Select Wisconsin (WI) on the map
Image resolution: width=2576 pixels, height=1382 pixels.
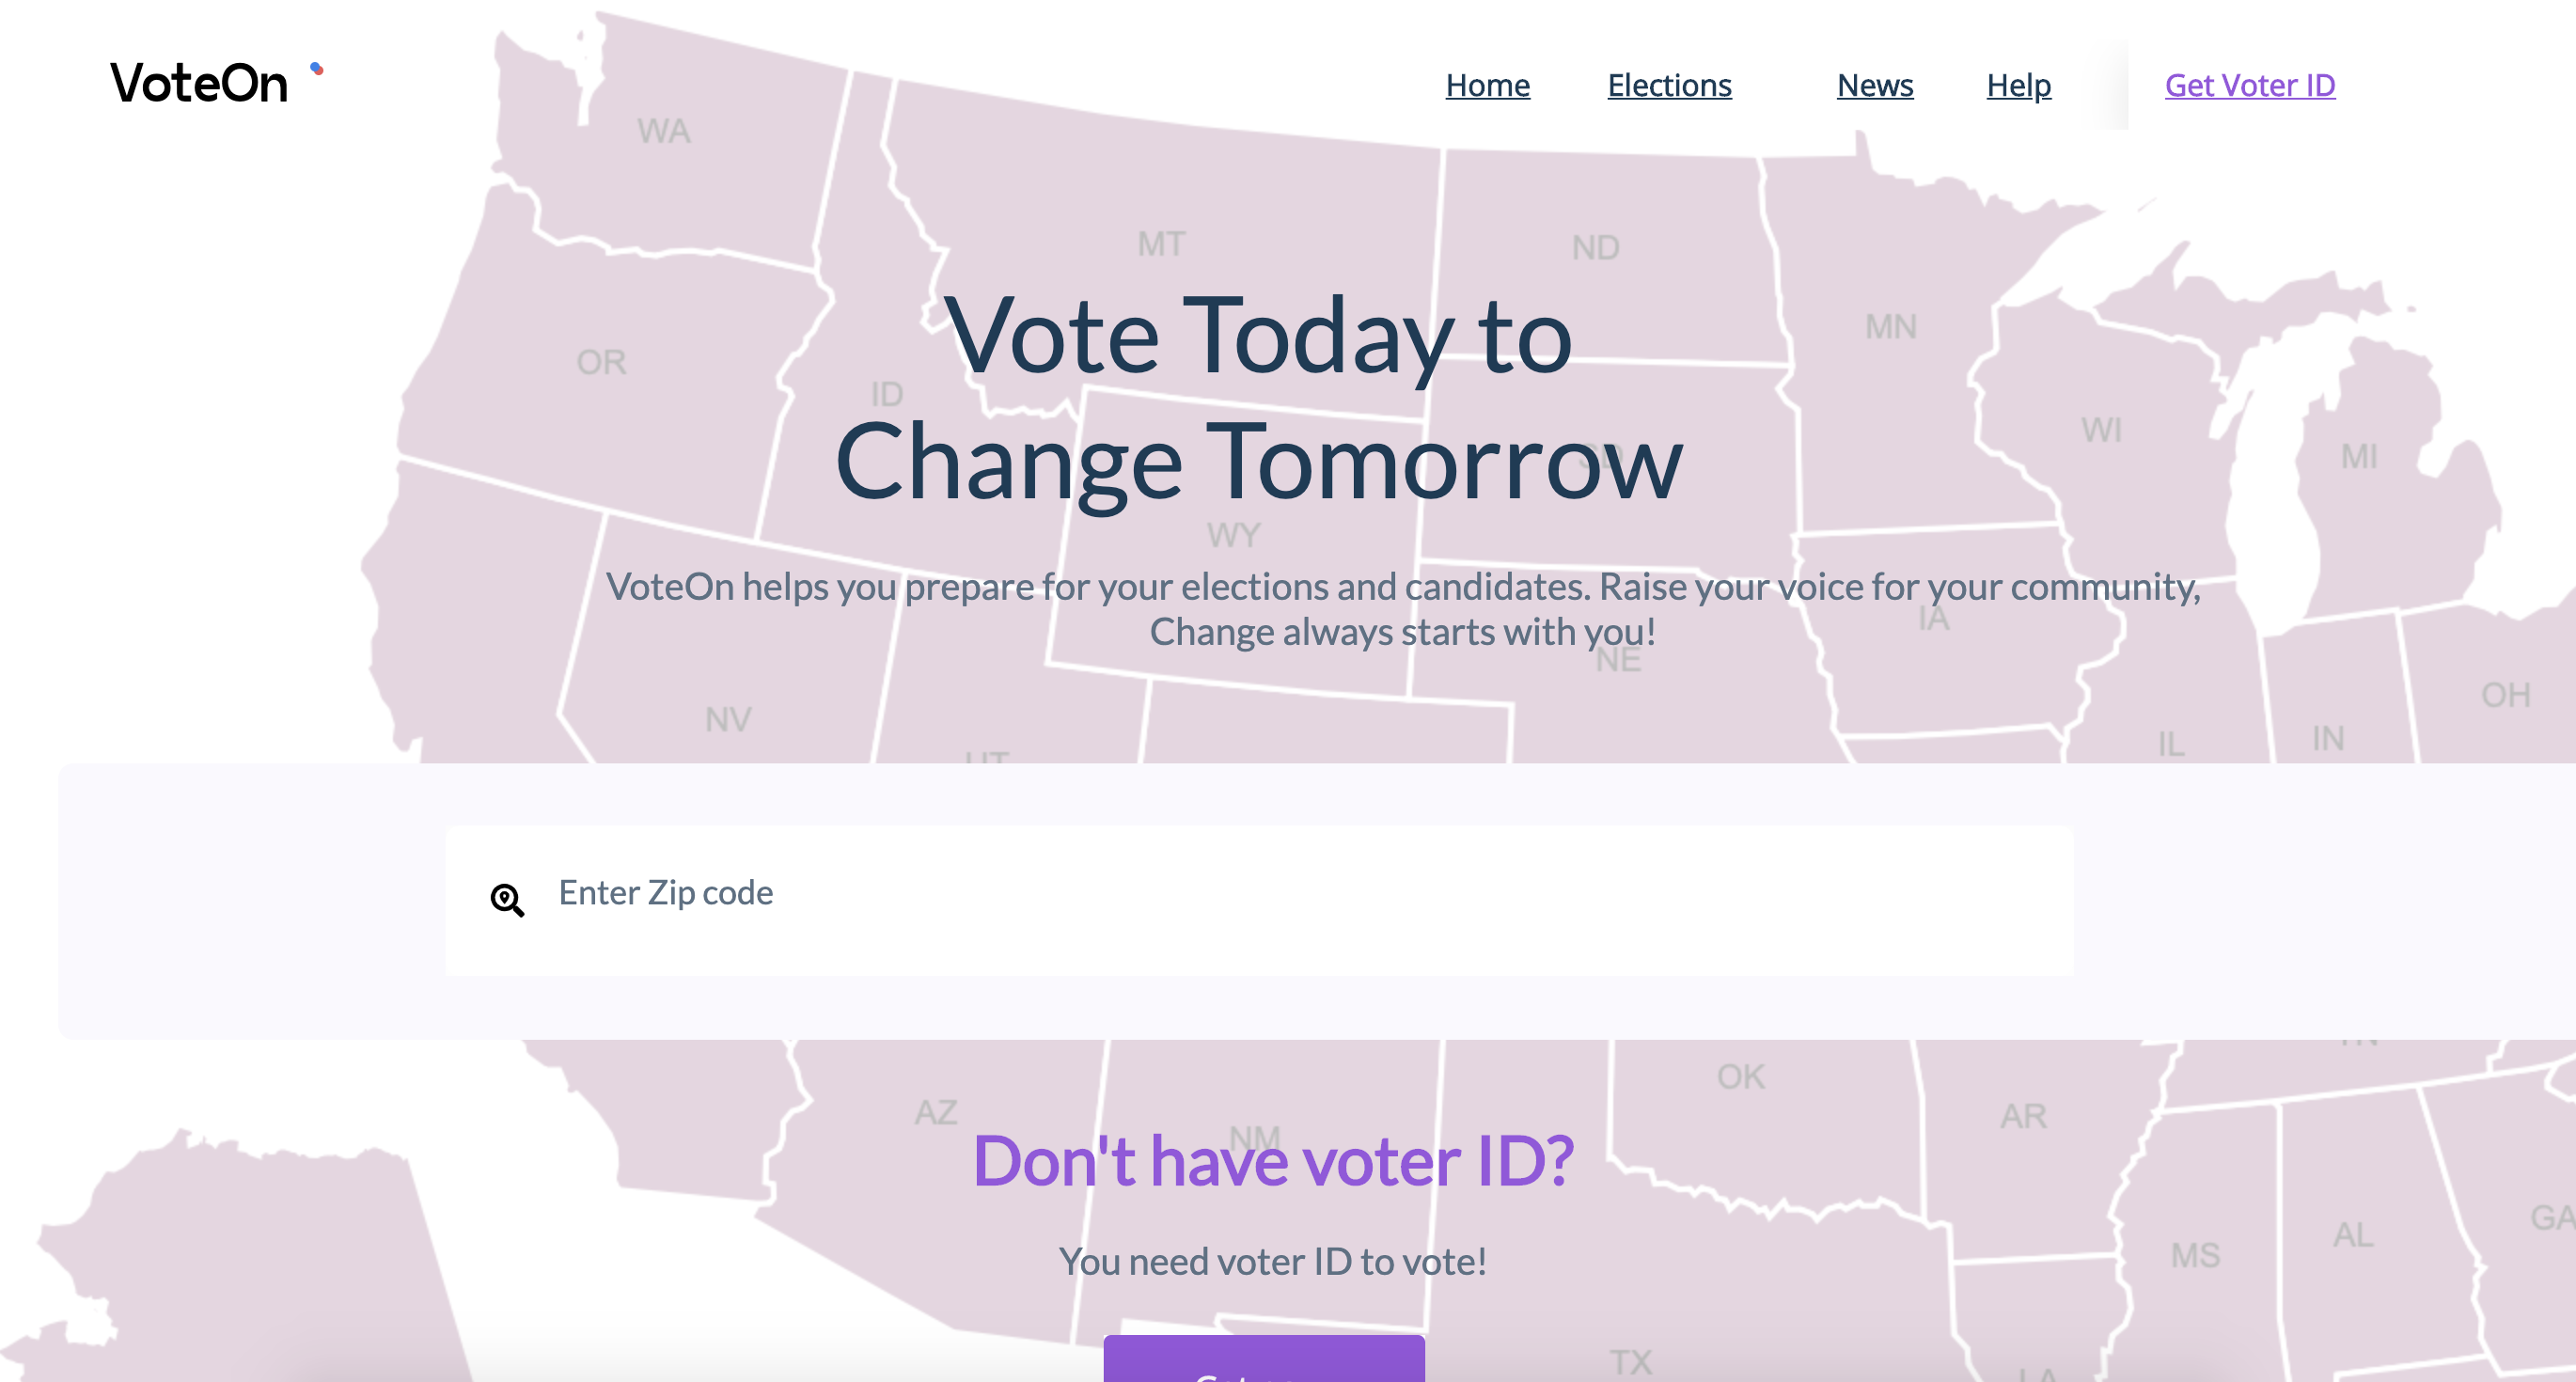click(2101, 430)
